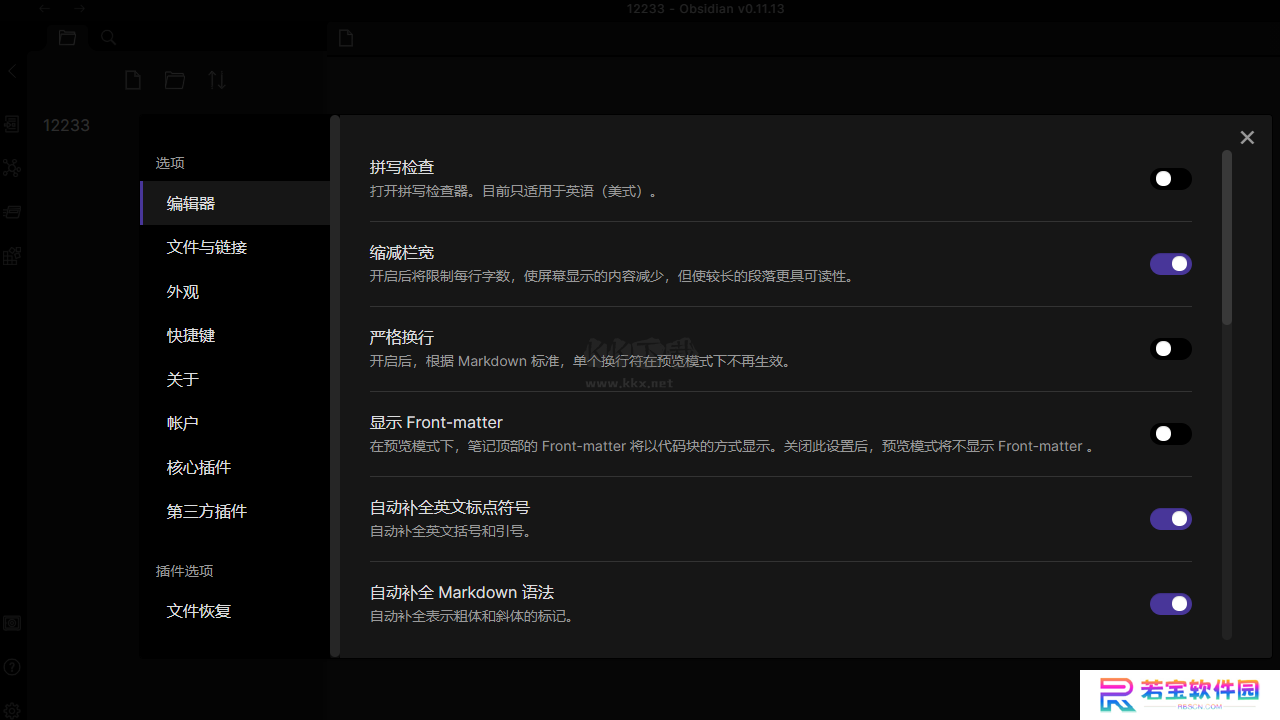This screenshot has height=720, width=1280.
Task: Open the quick switcher ribbon icon
Action: (12, 124)
